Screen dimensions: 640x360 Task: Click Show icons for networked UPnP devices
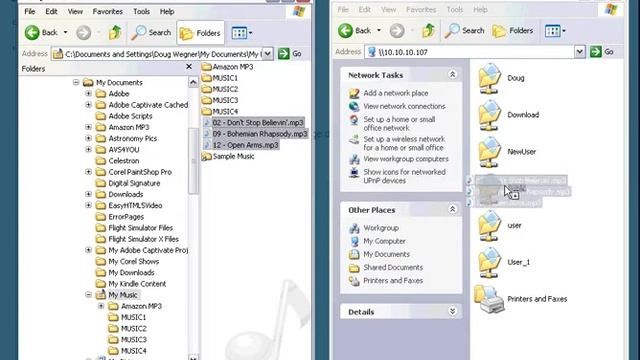[404, 176]
